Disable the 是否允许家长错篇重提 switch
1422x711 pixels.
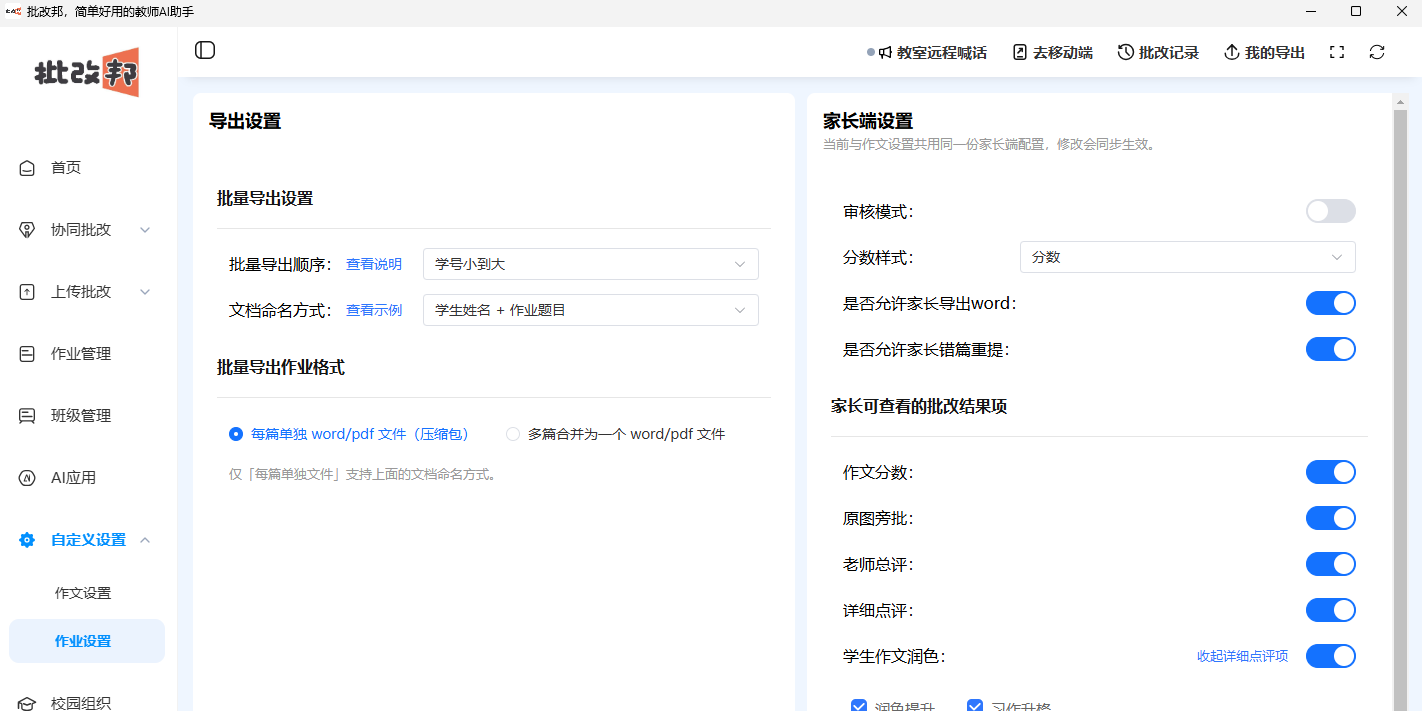pyautogui.click(x=1331, y=349)
